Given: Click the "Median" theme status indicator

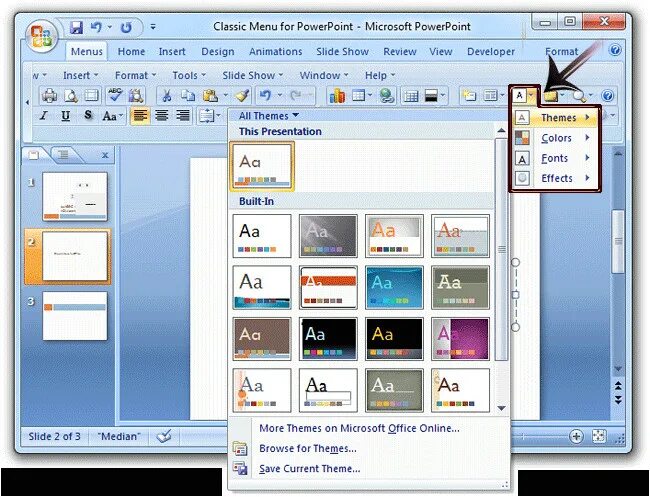Looking at the screenshot, I should (x=119, y=436).
